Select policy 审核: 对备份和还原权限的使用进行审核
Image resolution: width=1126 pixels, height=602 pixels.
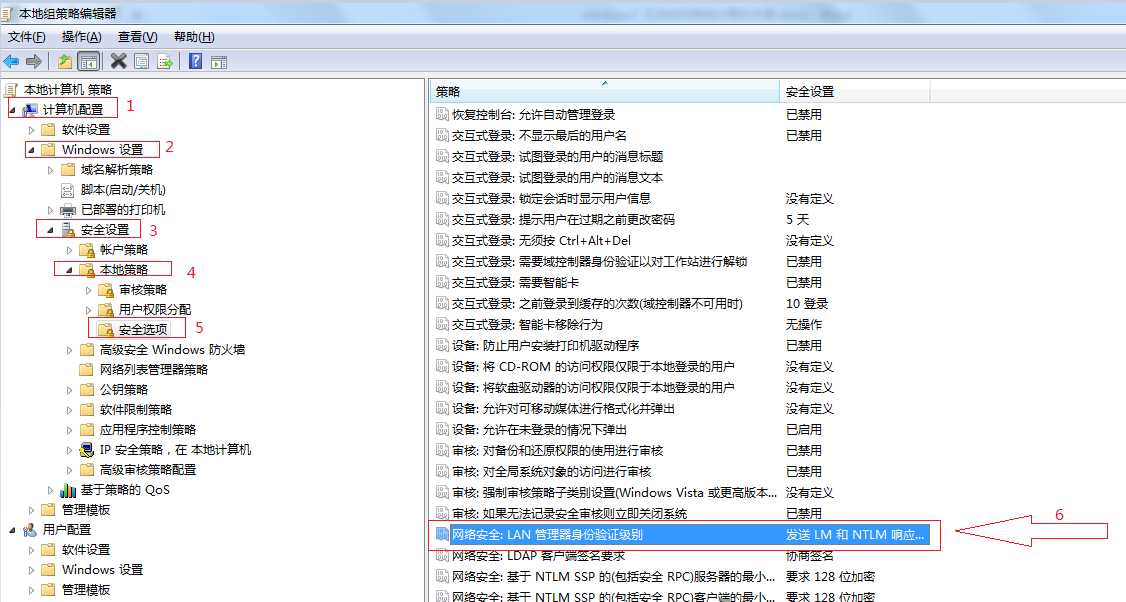point(557,450)
